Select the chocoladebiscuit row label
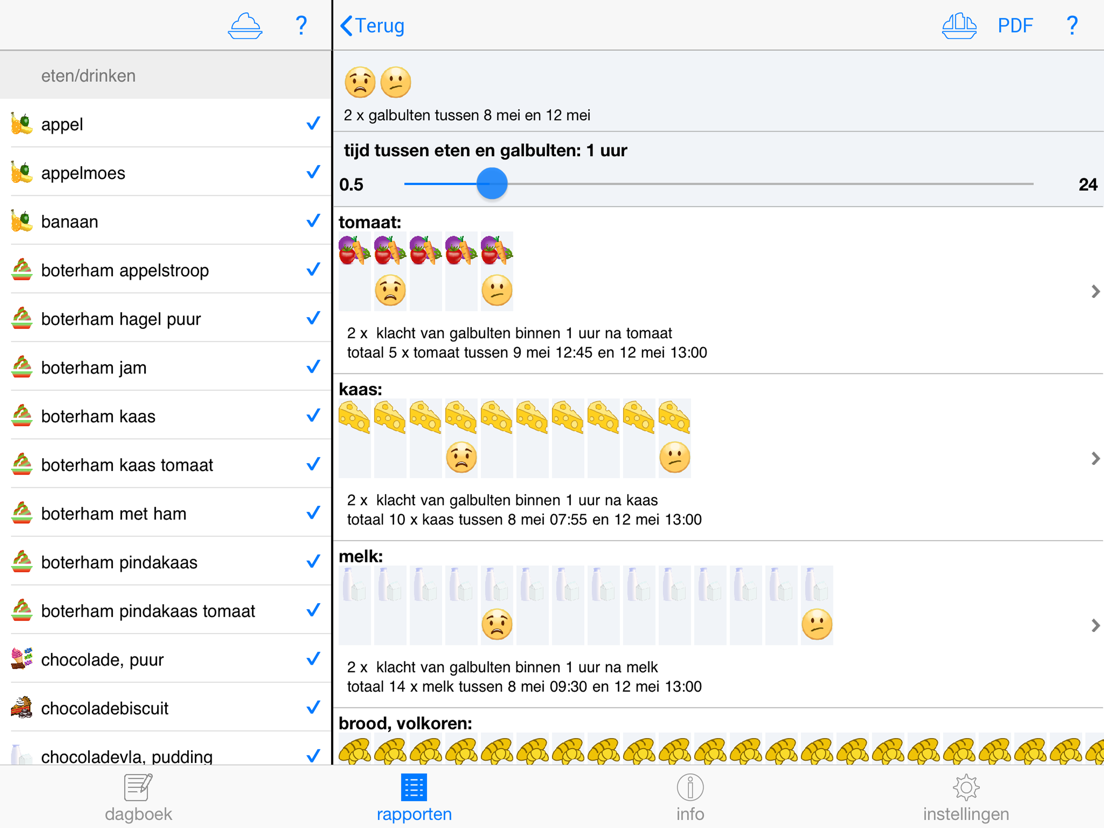This screenshot has height=828, width=1104. pos(104,708)
